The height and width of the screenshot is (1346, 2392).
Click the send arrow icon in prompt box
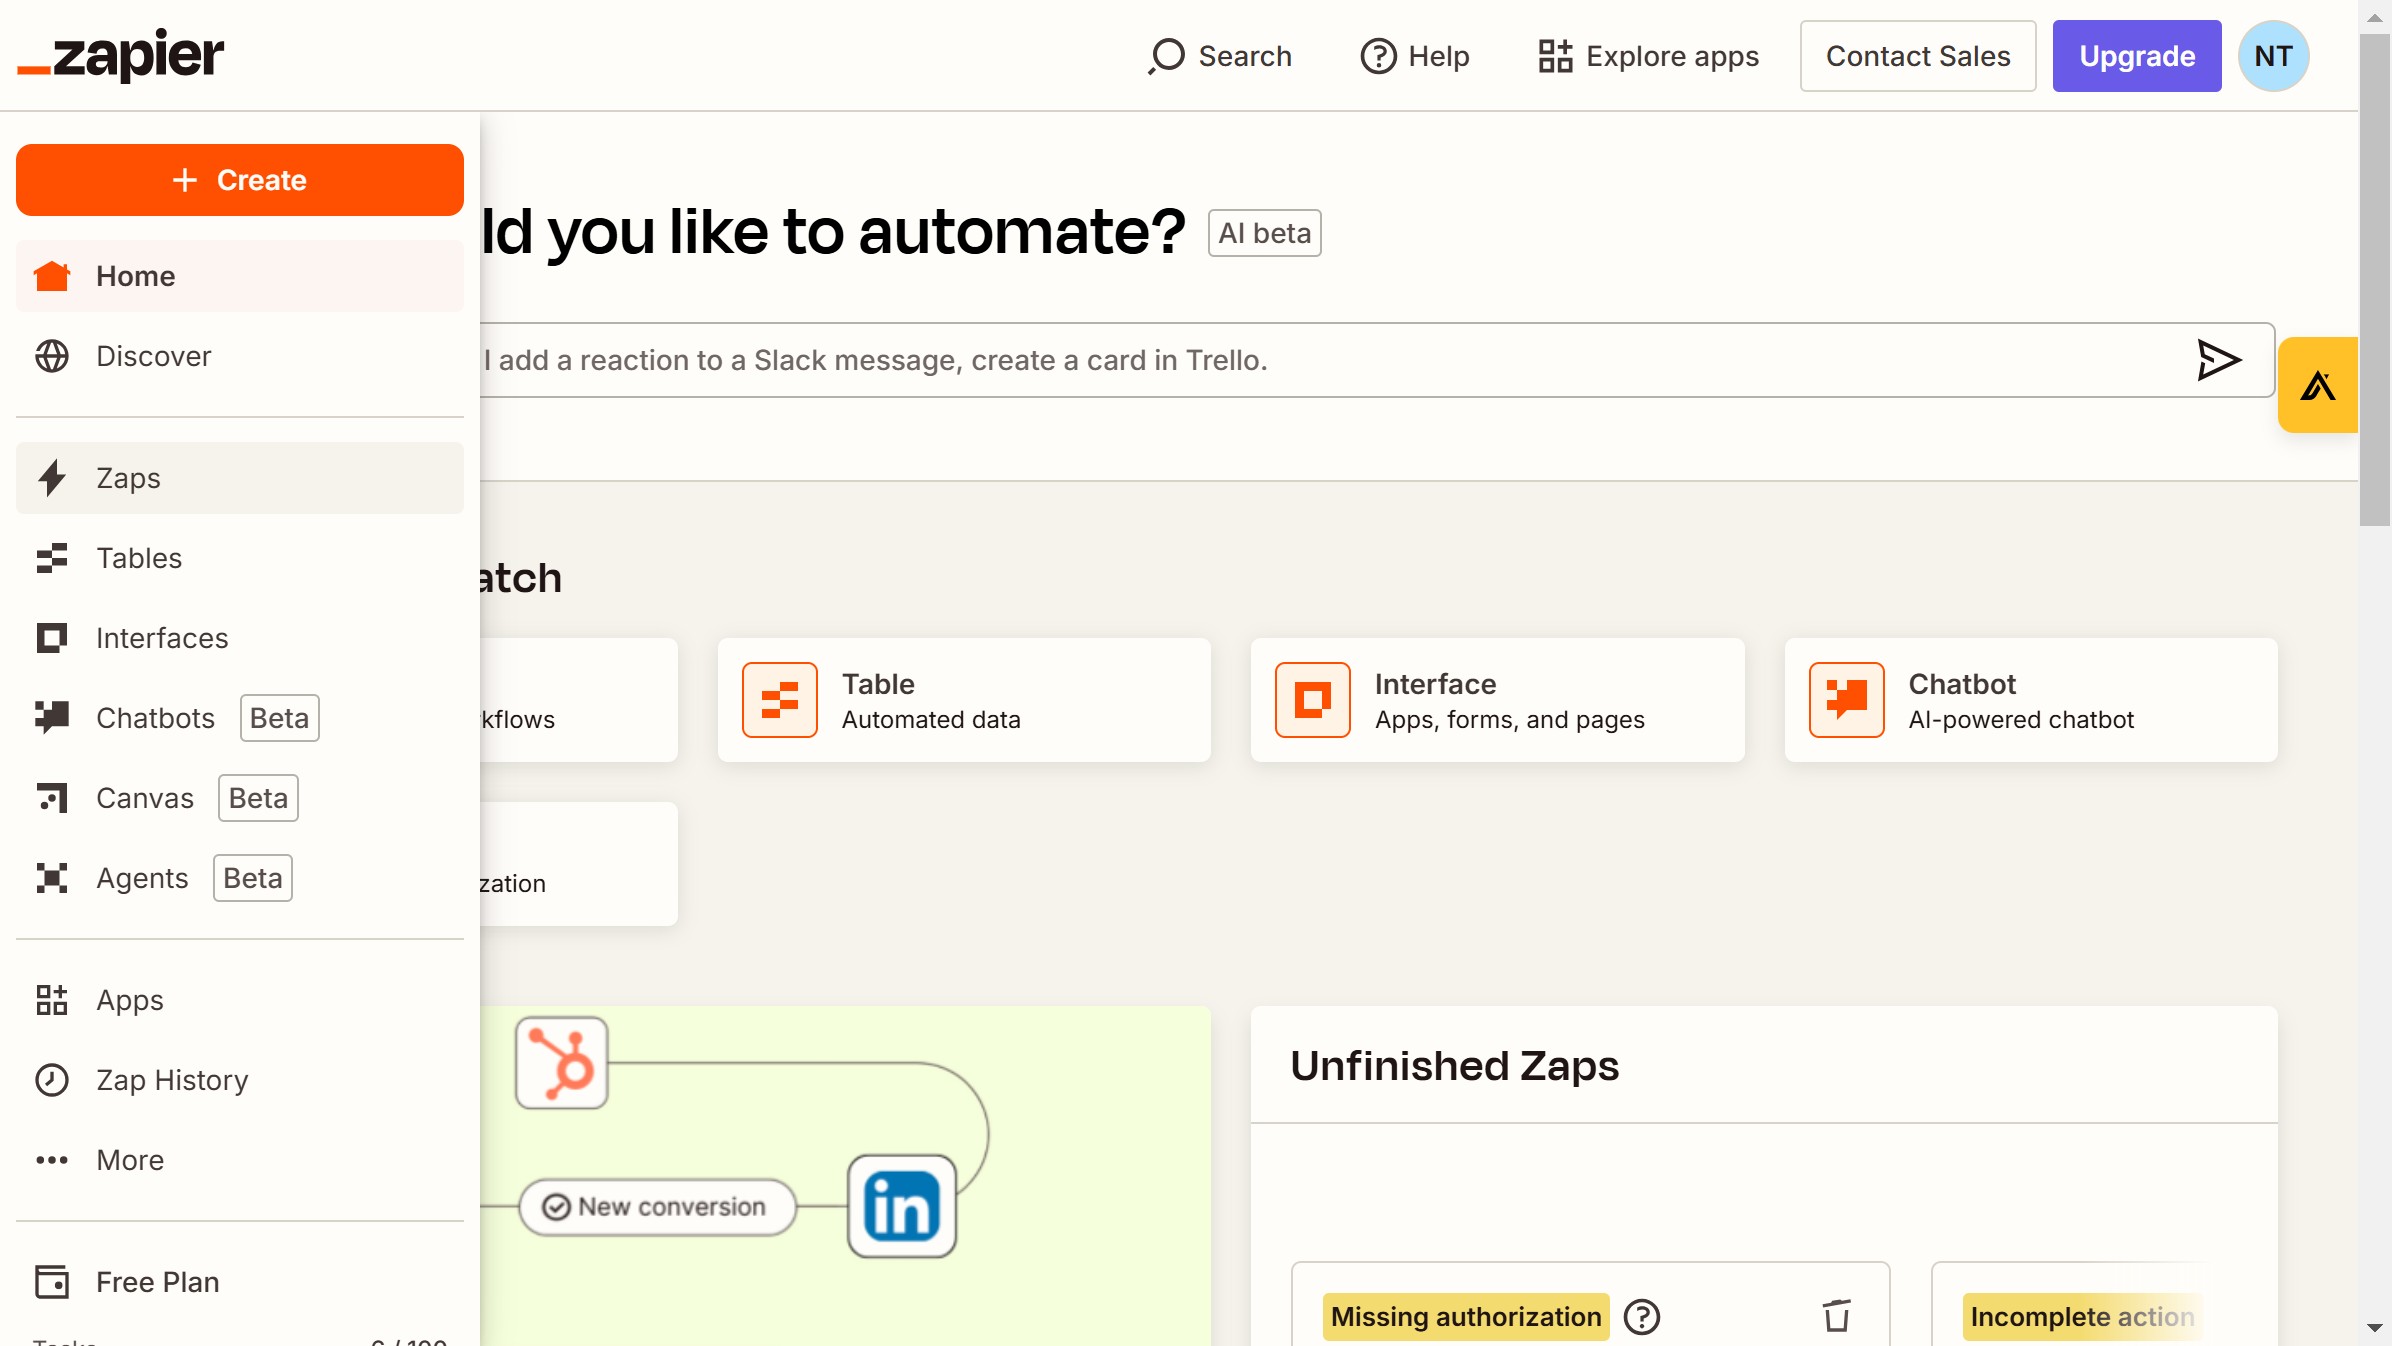(2218, 360)
